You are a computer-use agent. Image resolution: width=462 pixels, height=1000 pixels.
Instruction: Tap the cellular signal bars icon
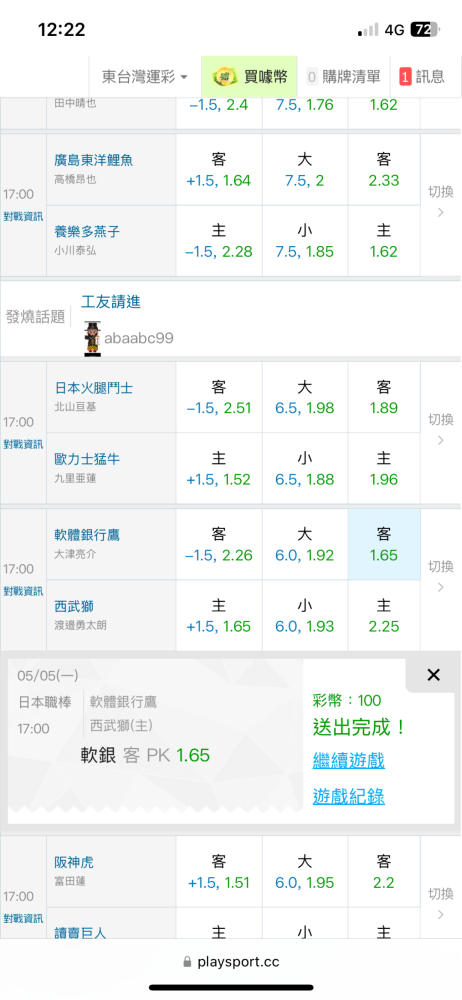point(368,29)
